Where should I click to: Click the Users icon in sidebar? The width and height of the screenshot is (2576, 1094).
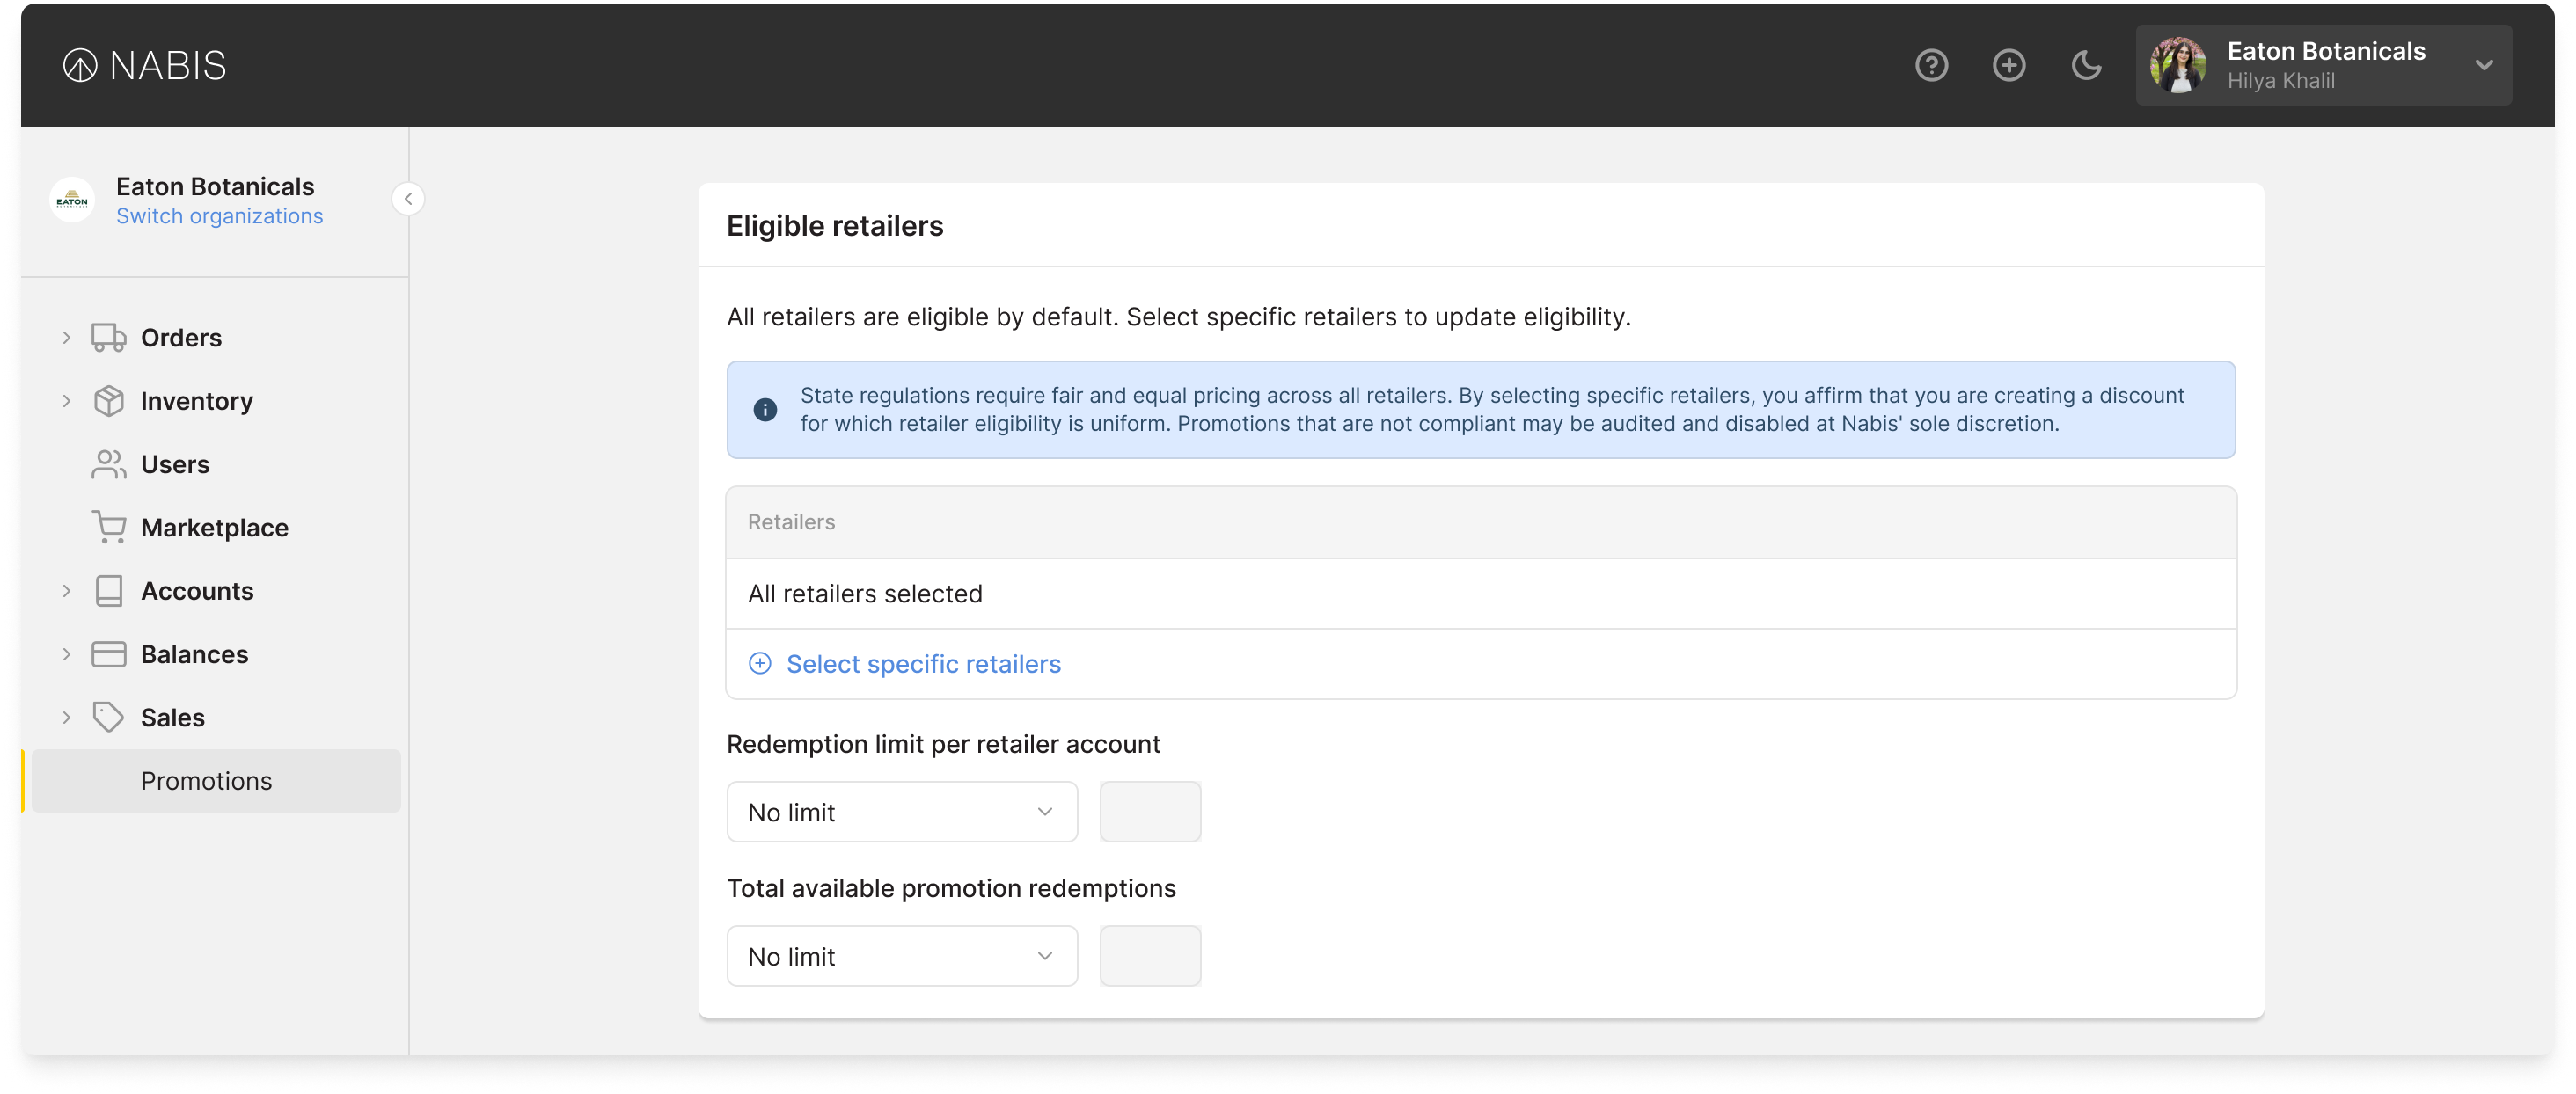click(108, 464)
